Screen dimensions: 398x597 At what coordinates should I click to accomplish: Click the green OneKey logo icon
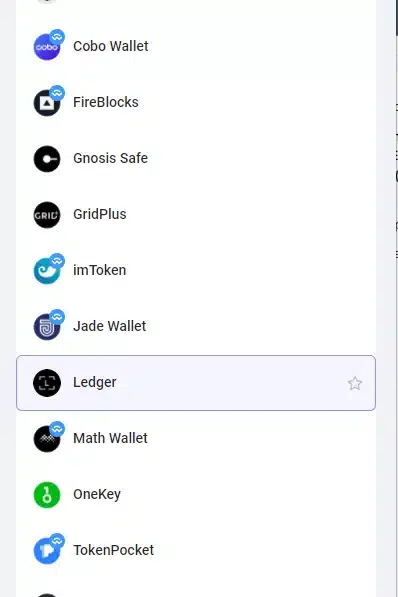(x=47, y=495)
